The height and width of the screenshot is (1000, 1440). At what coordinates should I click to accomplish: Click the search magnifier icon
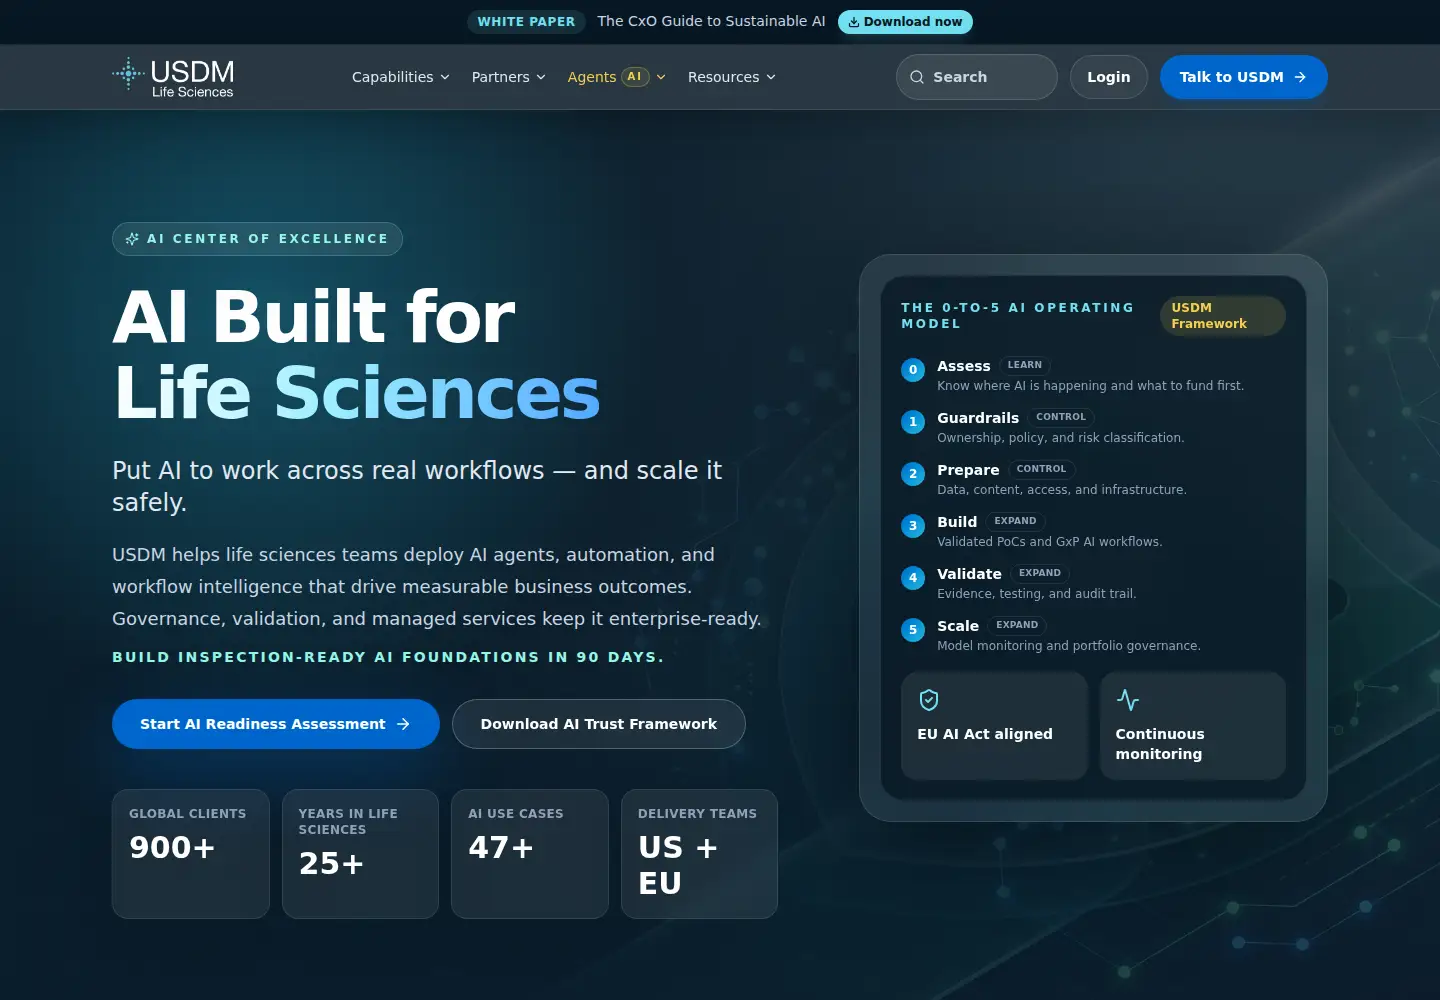coord(917,77)
